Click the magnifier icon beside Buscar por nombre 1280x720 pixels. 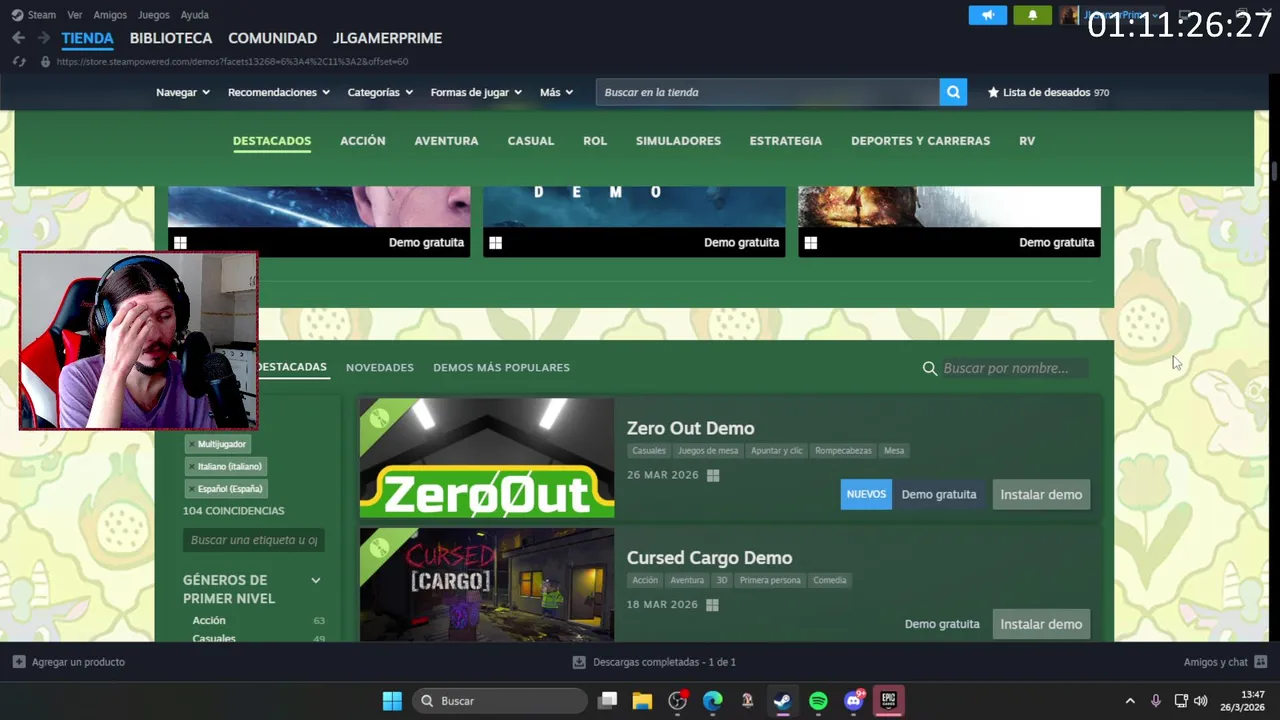930,368
